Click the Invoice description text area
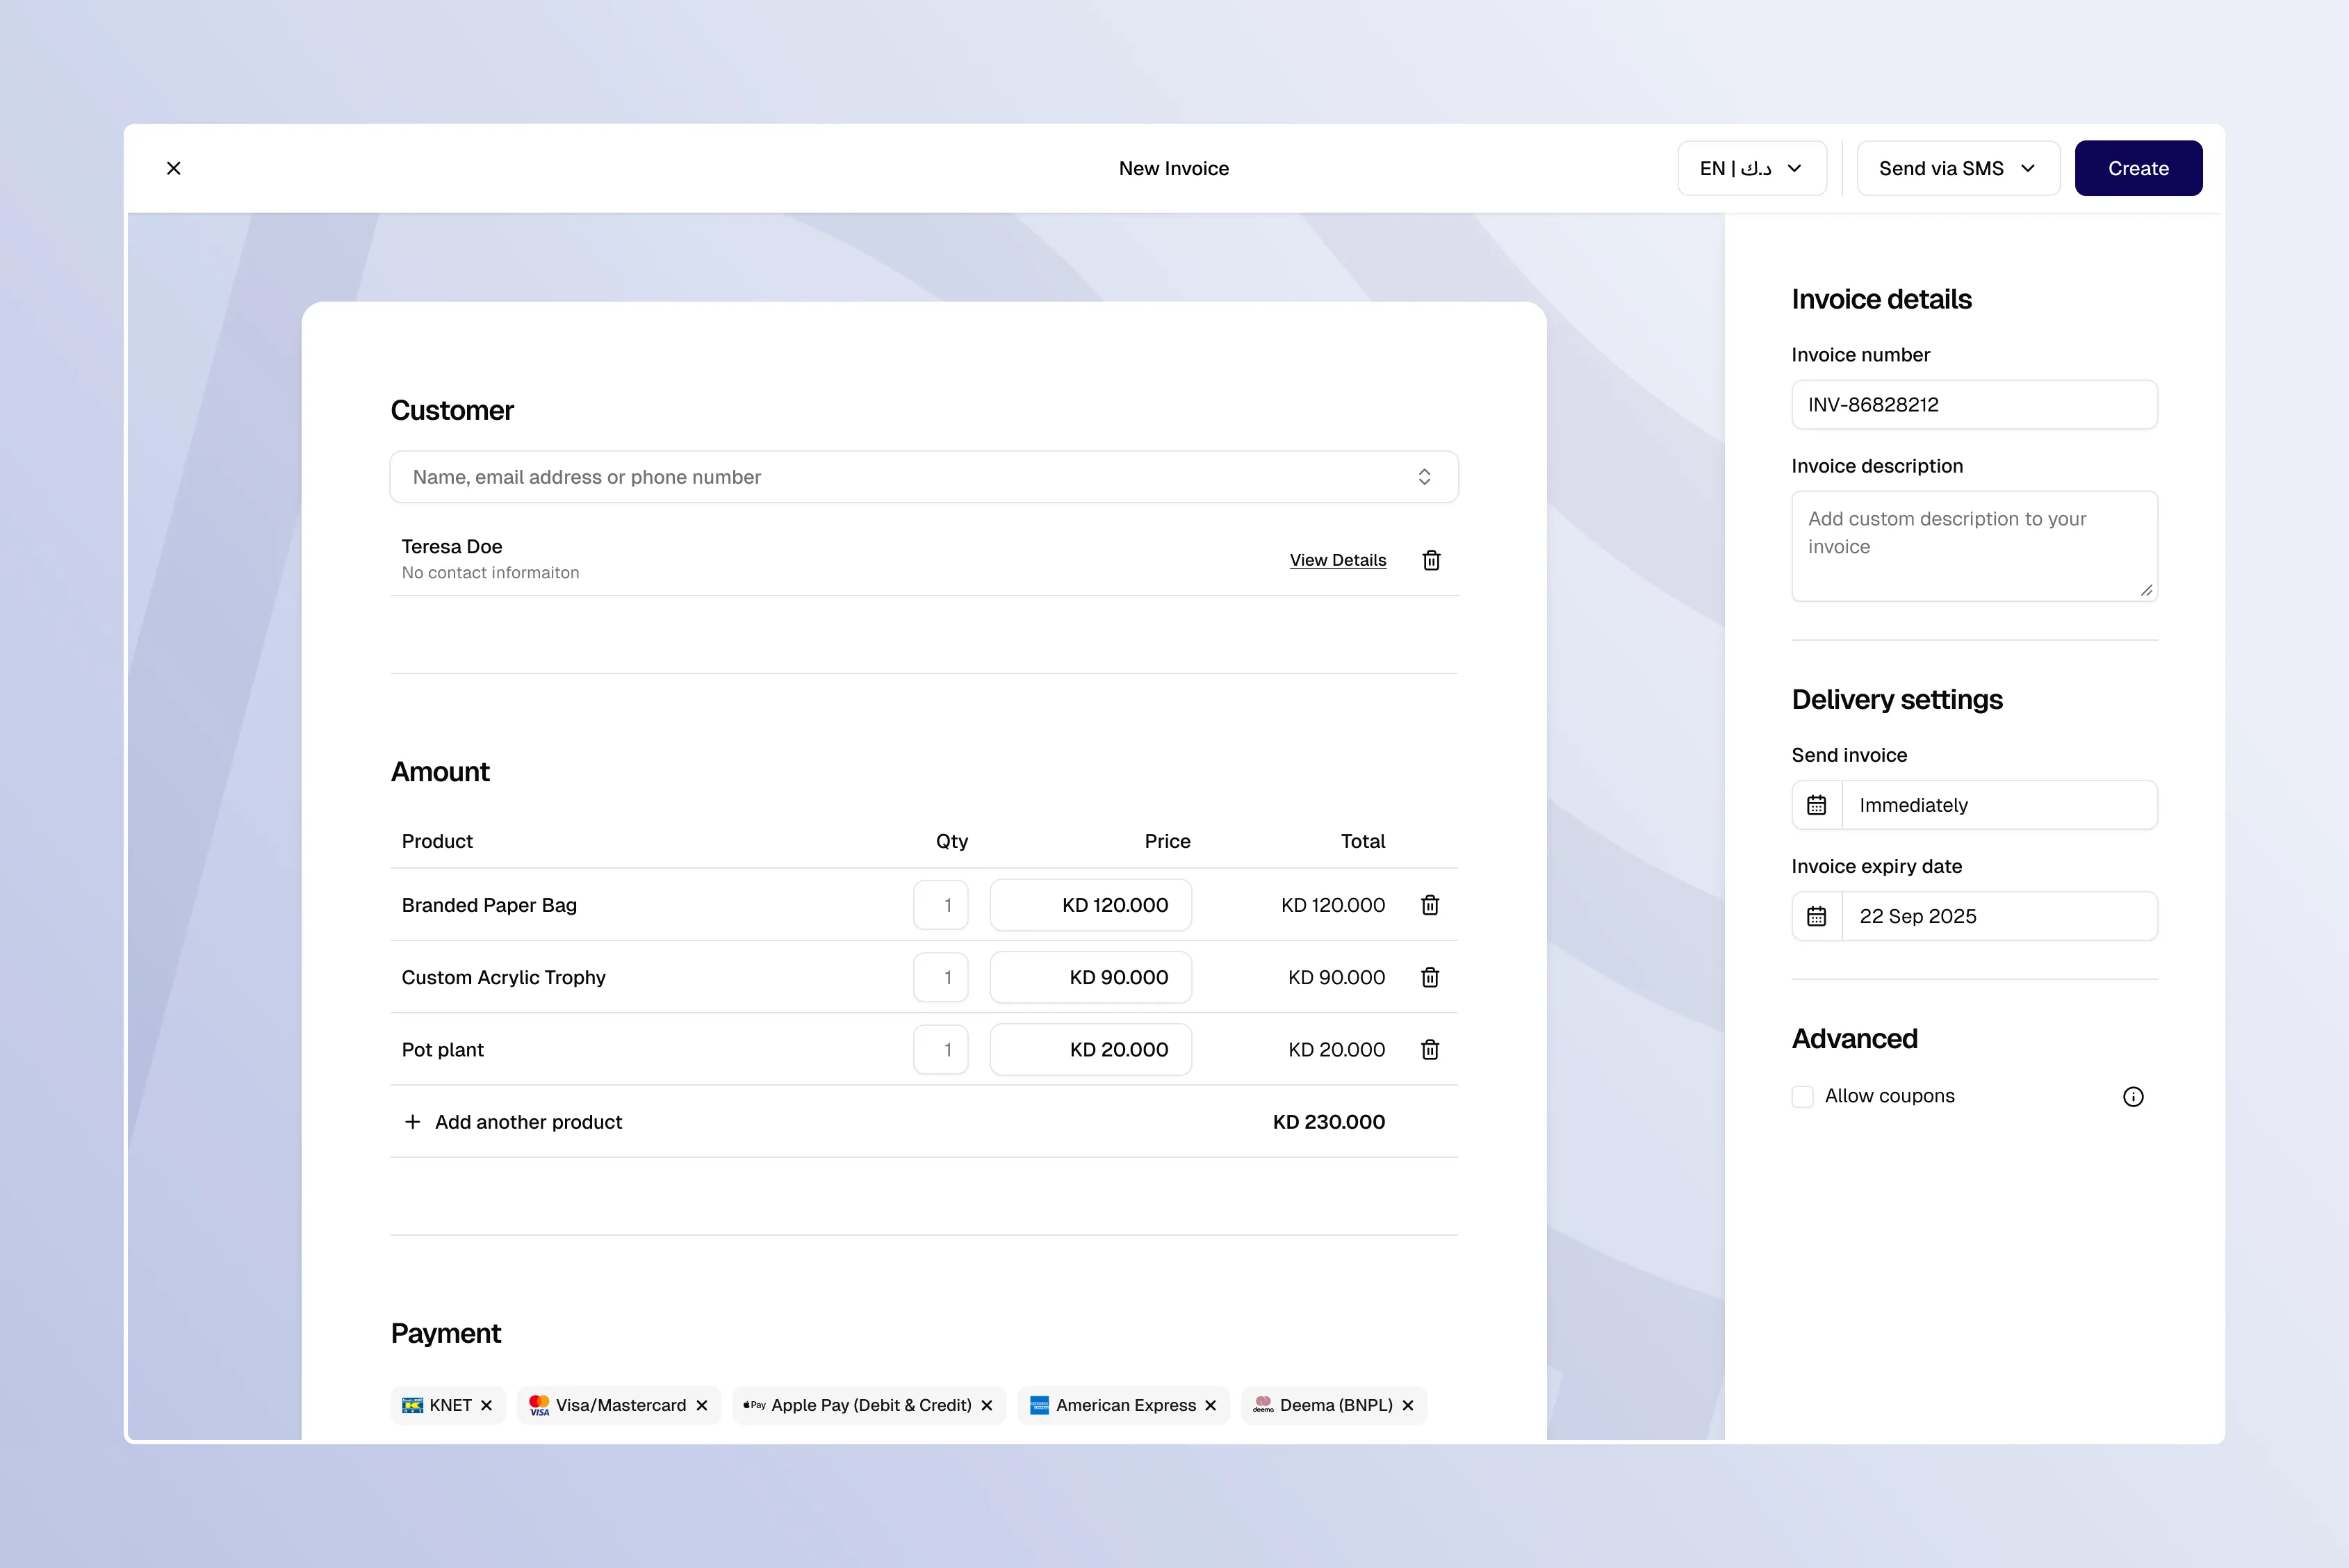 pyautogui.click(x=1974, y=546)
